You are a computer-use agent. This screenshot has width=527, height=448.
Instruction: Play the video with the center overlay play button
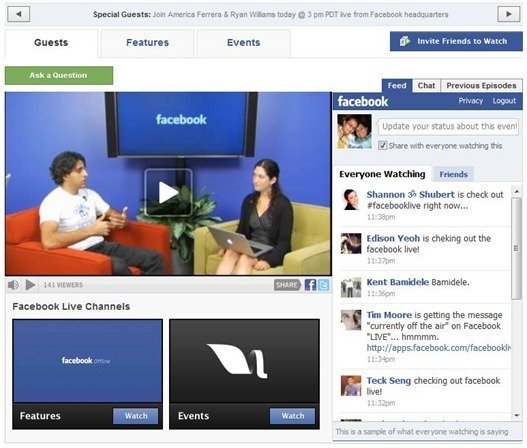click(168, 193)
